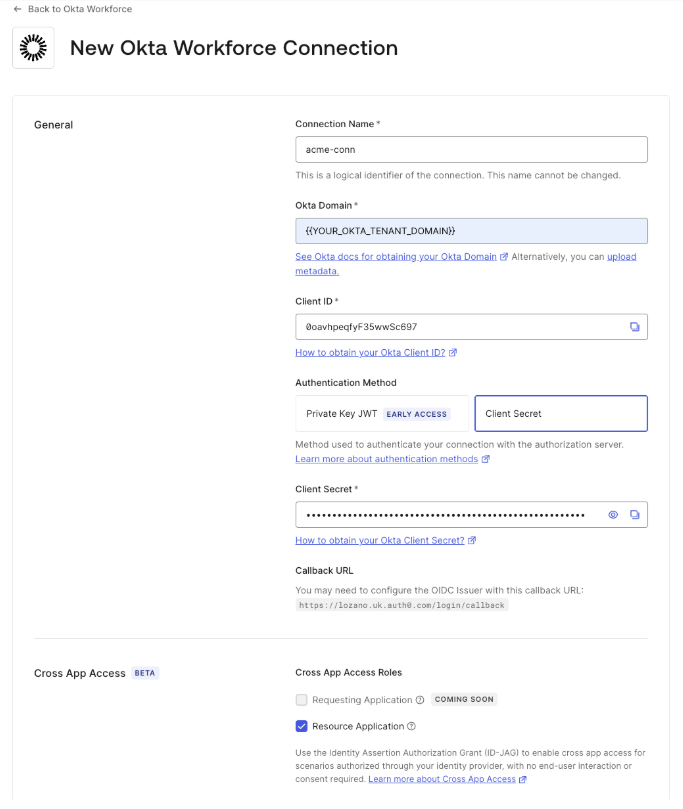Click the COMING SOON badge
This screenshot has height=809, width=683.
(464, 699)
